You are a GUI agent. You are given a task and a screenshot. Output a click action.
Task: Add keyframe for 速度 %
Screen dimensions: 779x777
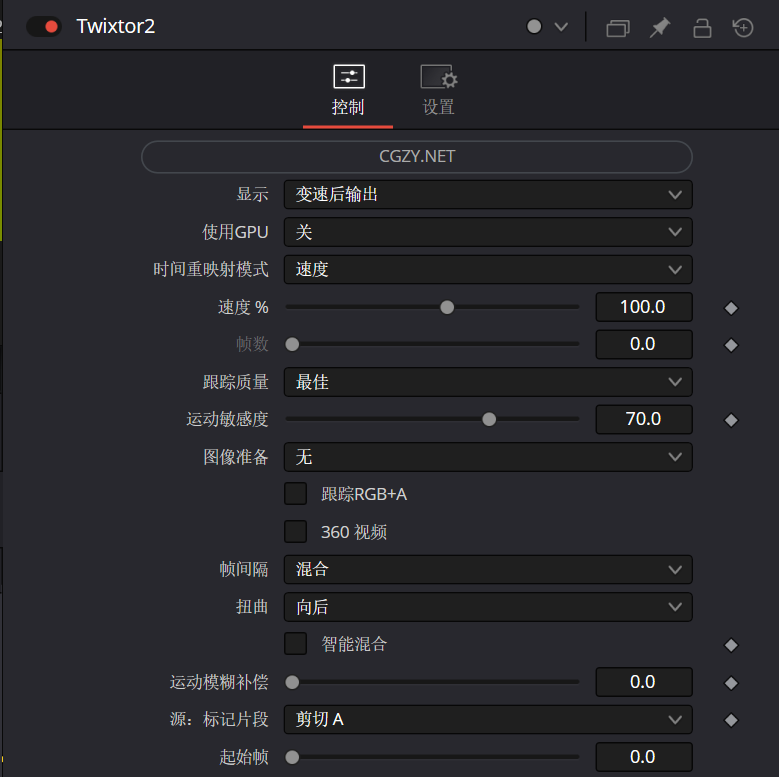tap(731, 308)
